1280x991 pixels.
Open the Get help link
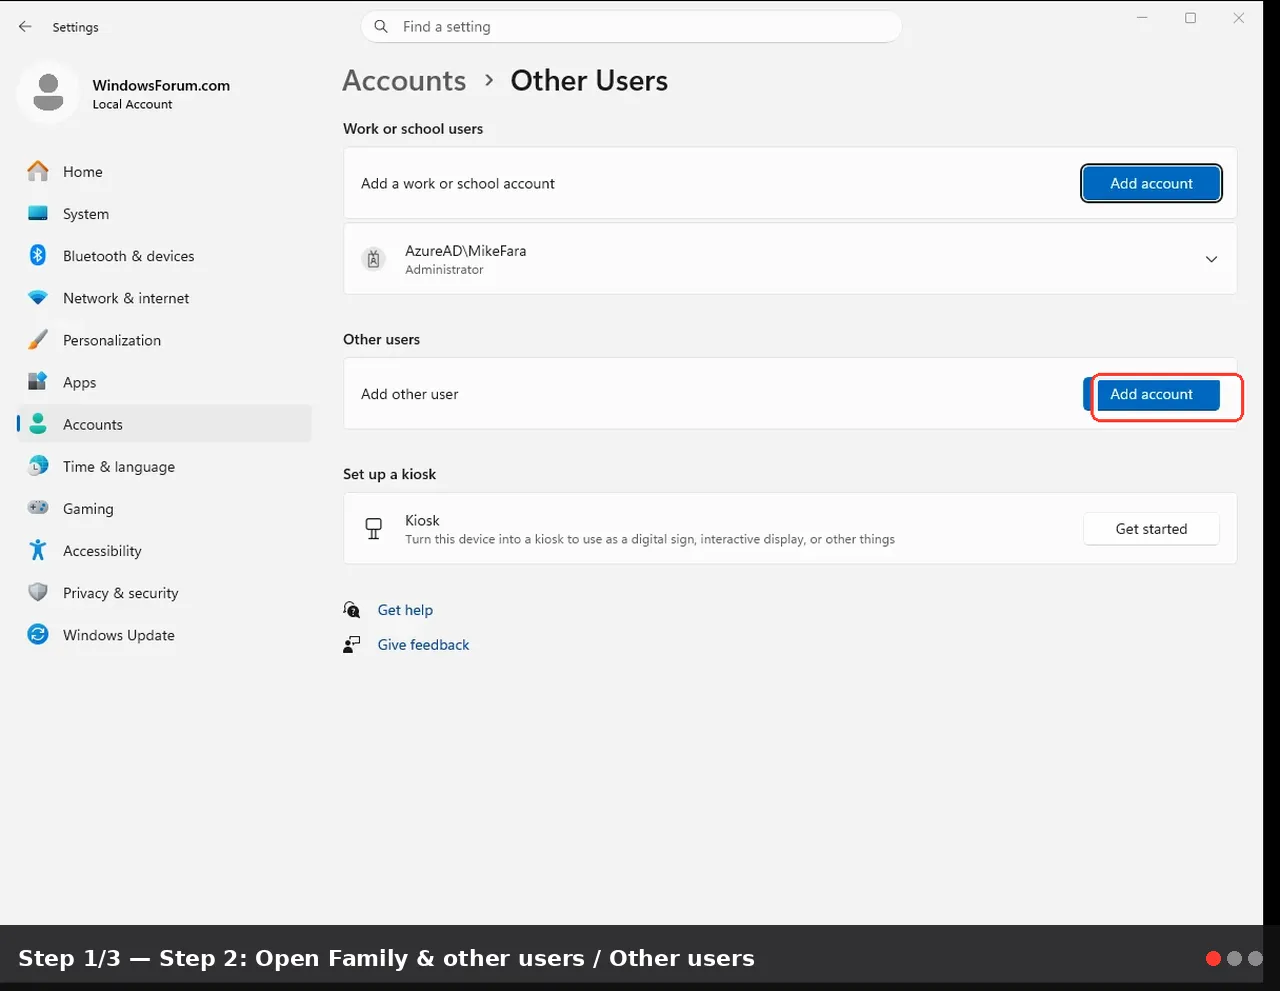[x=405, y=610]
